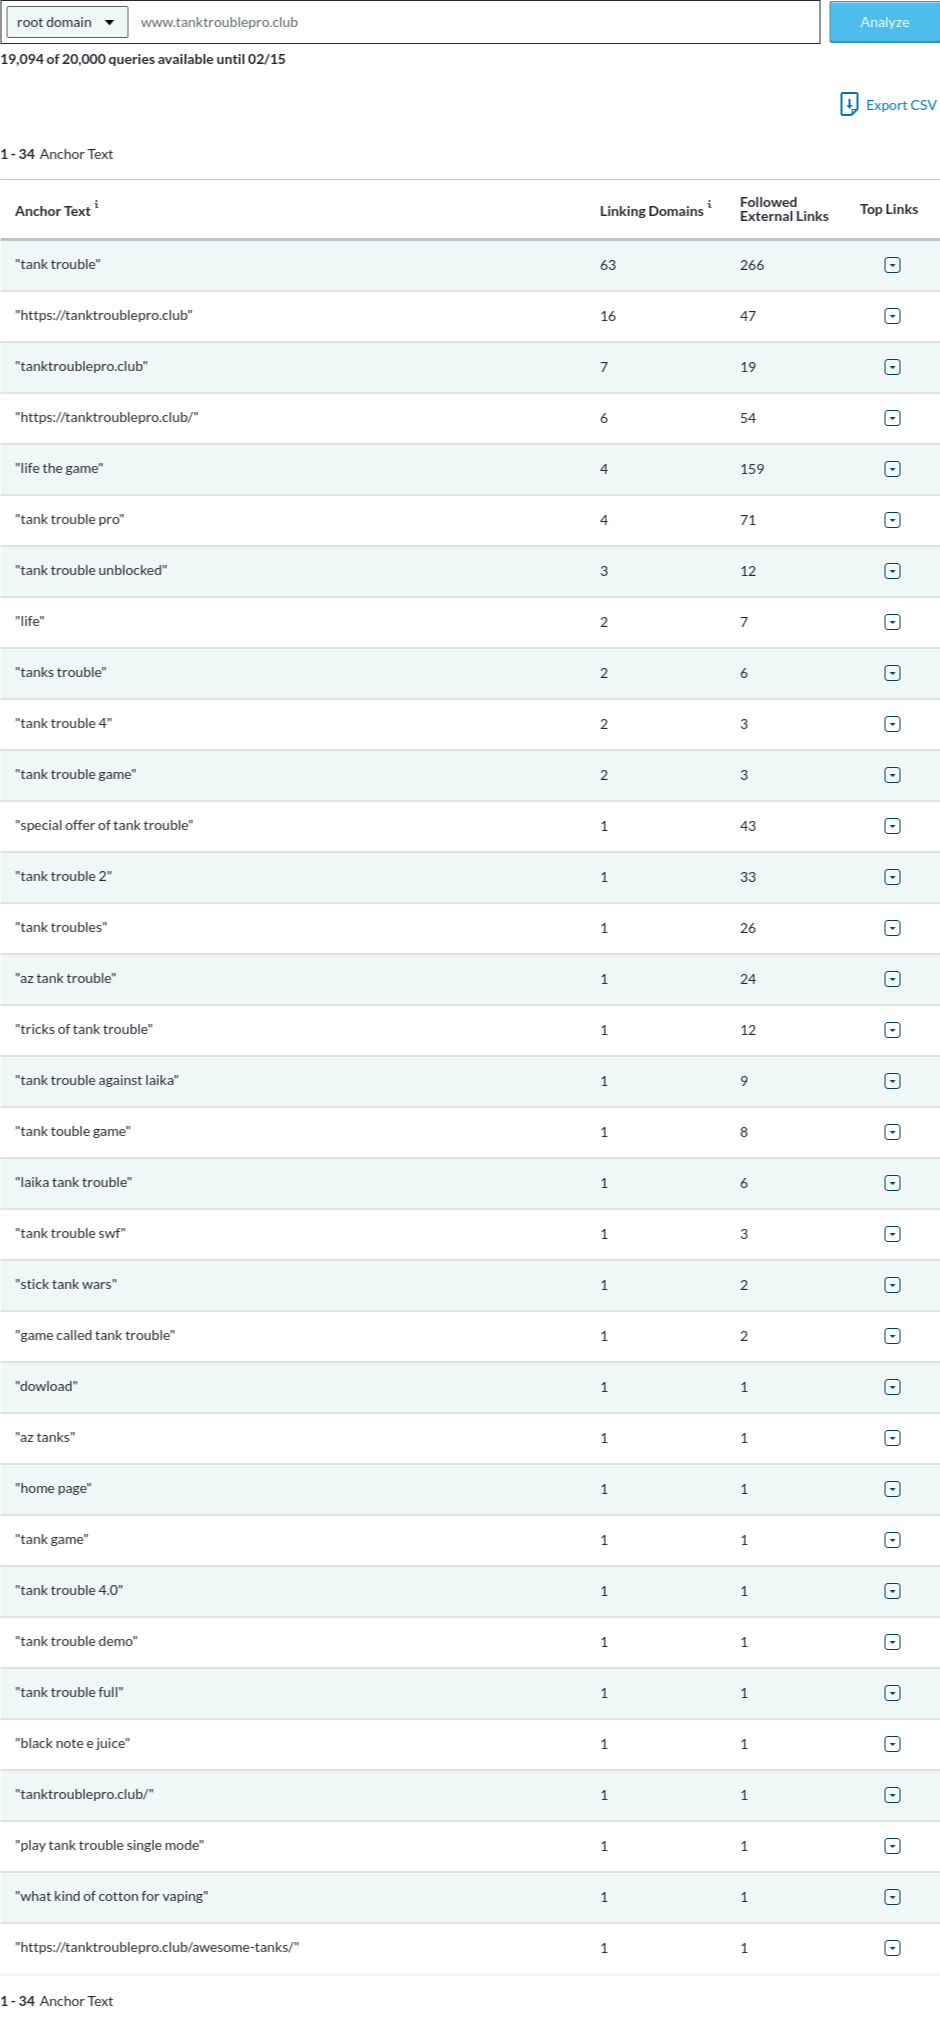Click the Linking Domains column header
Image resolution: width=940 pixels, height=2026 pixels.
[651, 211]
